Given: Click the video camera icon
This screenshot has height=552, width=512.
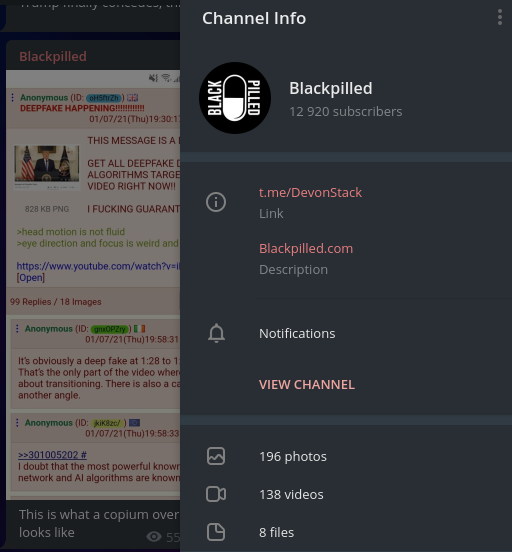Looking at the screenshot, I should click(x=216, y=494).
